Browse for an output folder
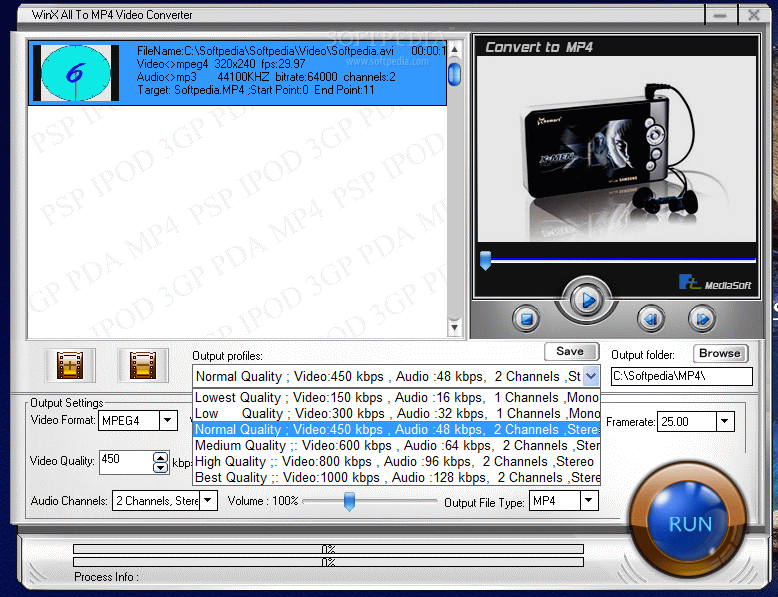The image size is (778, 597). [720, 353]
